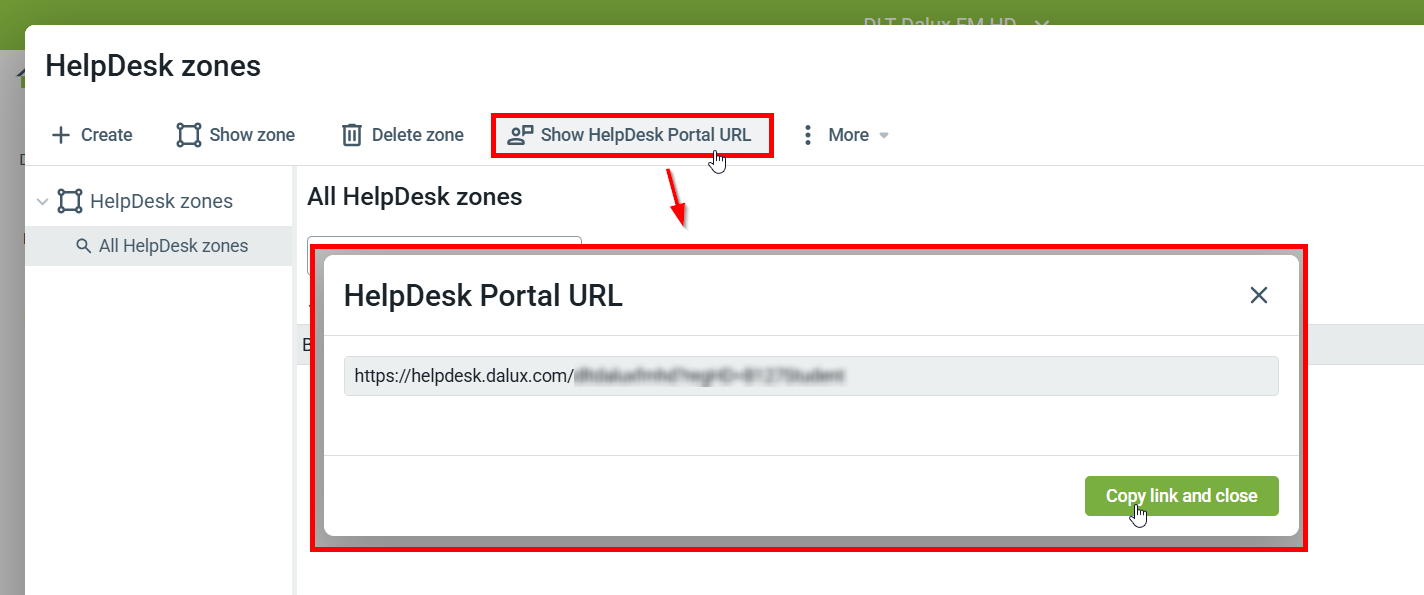Click the helpdesk.dalux.com URL field
The height and width of the screenshot is (595, 1424).
point(811,376)
